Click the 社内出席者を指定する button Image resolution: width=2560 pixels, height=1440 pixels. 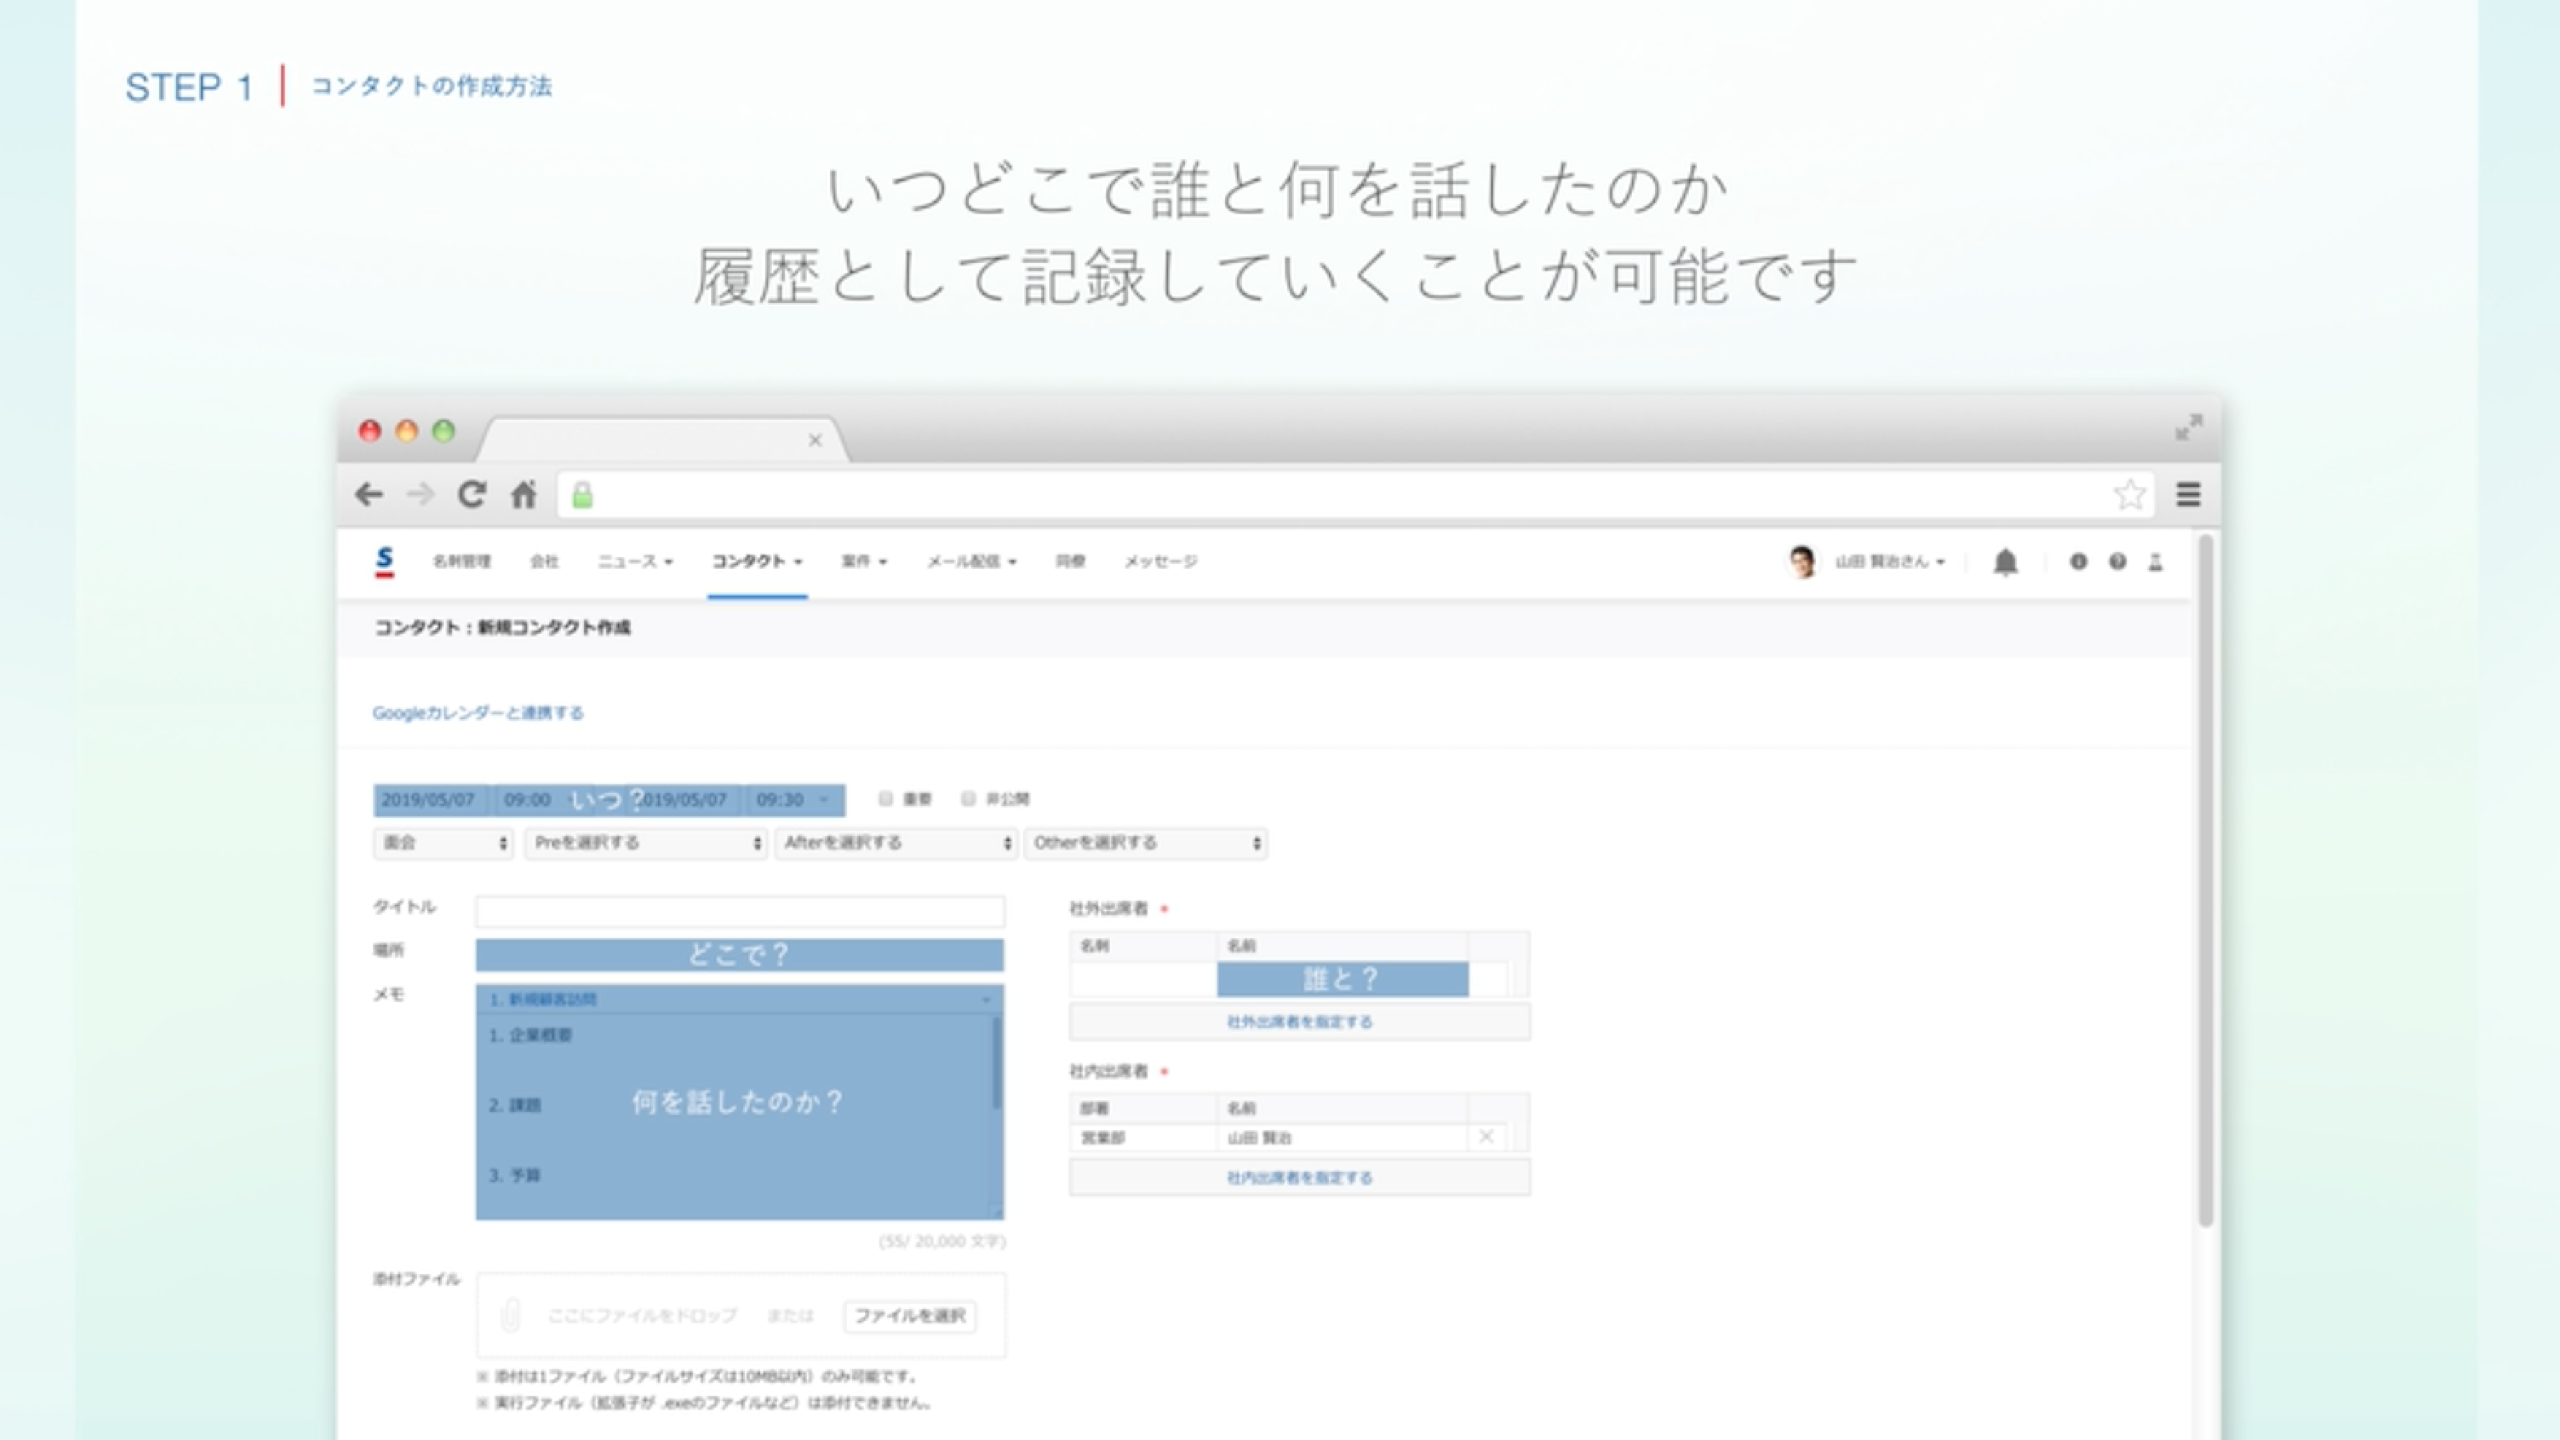pyautogui.click(x=1300, y=1178)
